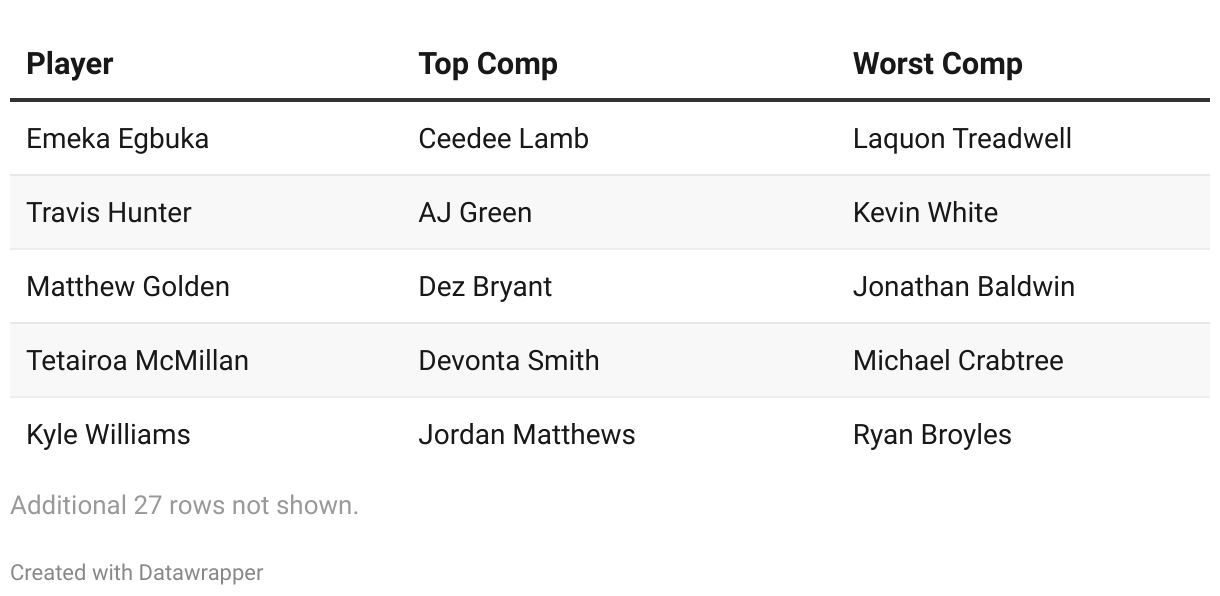Click the Additional 27 rows not shown text
Viewport: 1220px width, 596px height.
(x=185, y=505)
